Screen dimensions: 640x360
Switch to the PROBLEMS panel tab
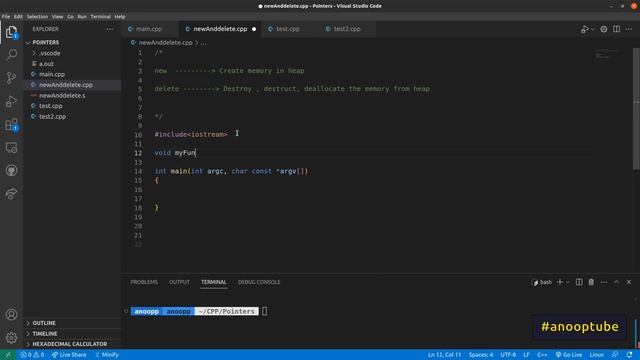144,282
